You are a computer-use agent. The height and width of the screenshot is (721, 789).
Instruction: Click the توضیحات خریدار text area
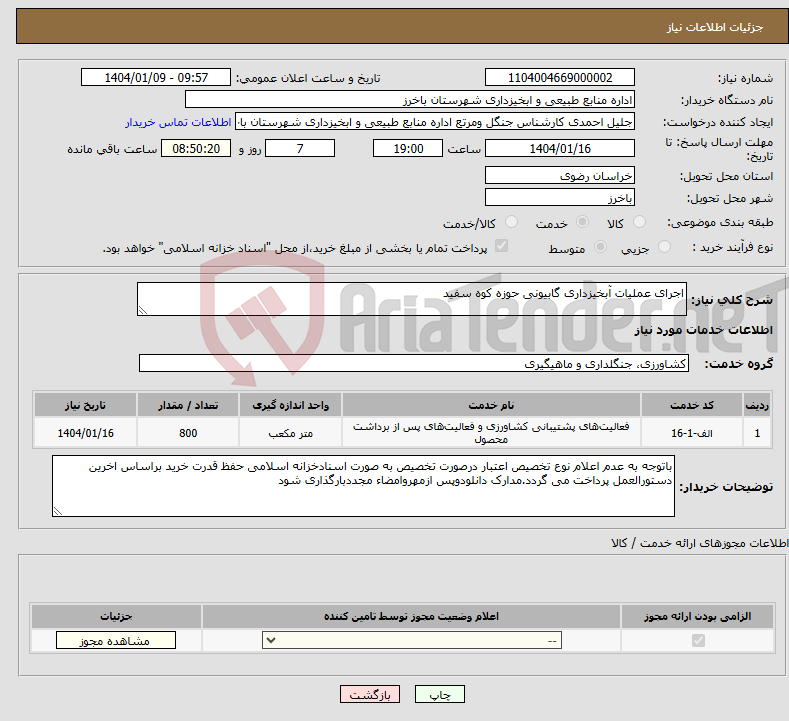[363, 486]
